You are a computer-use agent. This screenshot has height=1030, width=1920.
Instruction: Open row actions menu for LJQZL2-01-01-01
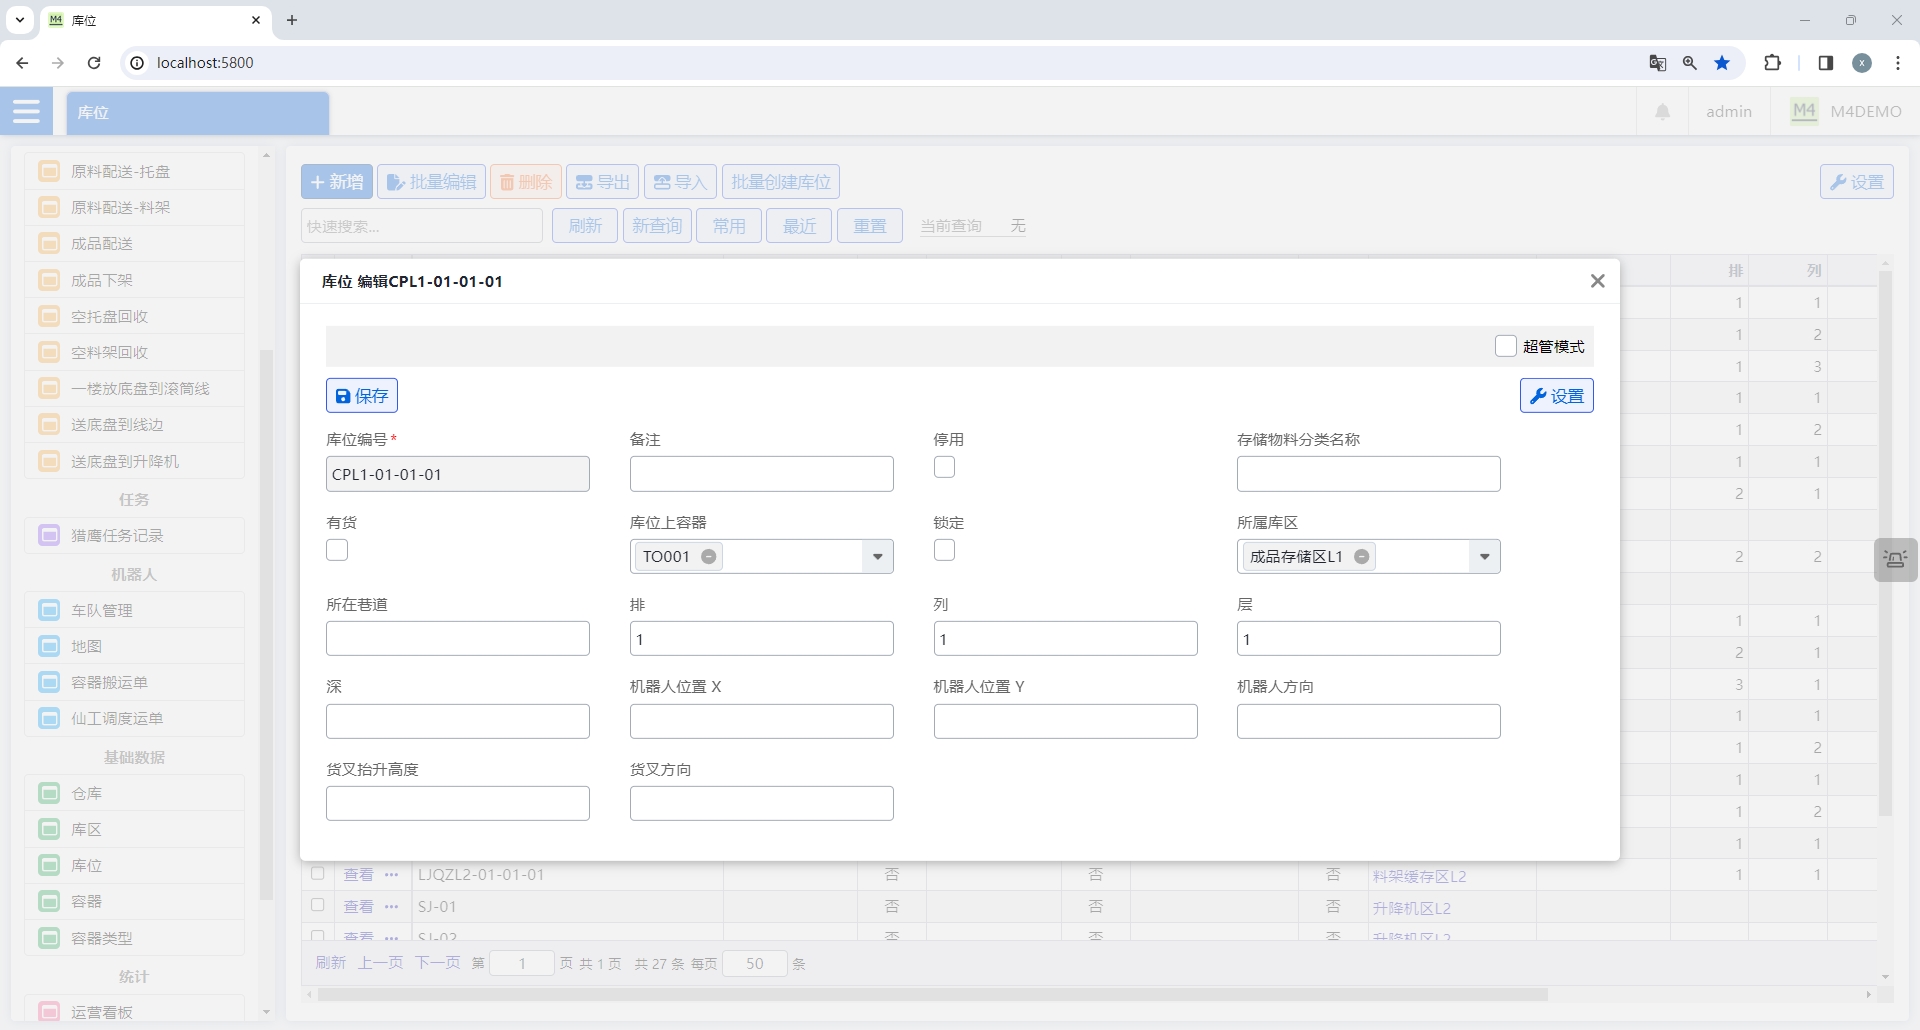tap(391, 875)
